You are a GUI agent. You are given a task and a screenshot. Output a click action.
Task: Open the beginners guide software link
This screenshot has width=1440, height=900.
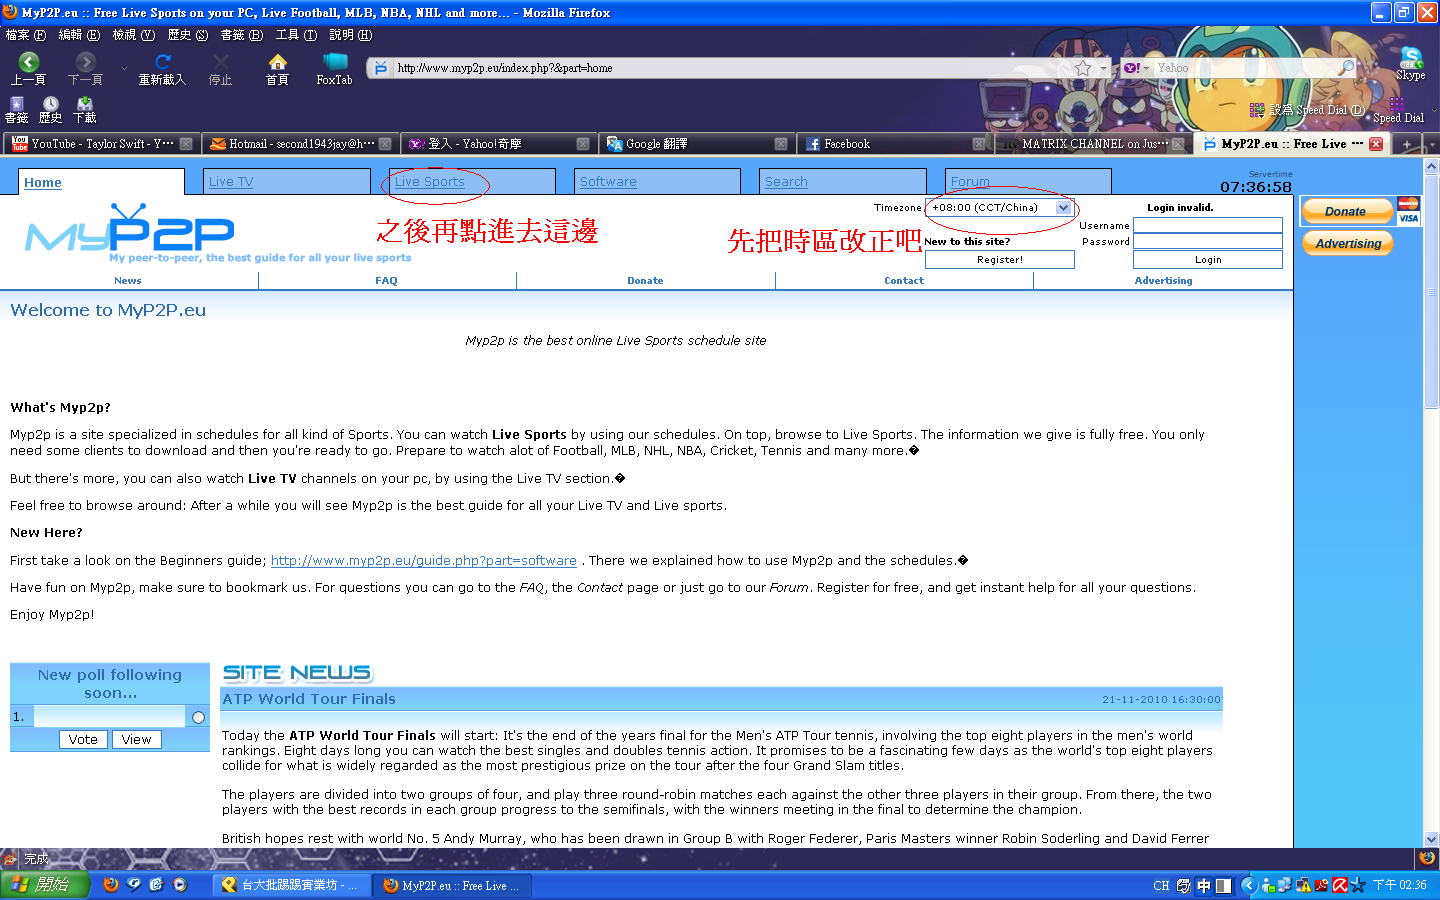[x=424, y=561]
